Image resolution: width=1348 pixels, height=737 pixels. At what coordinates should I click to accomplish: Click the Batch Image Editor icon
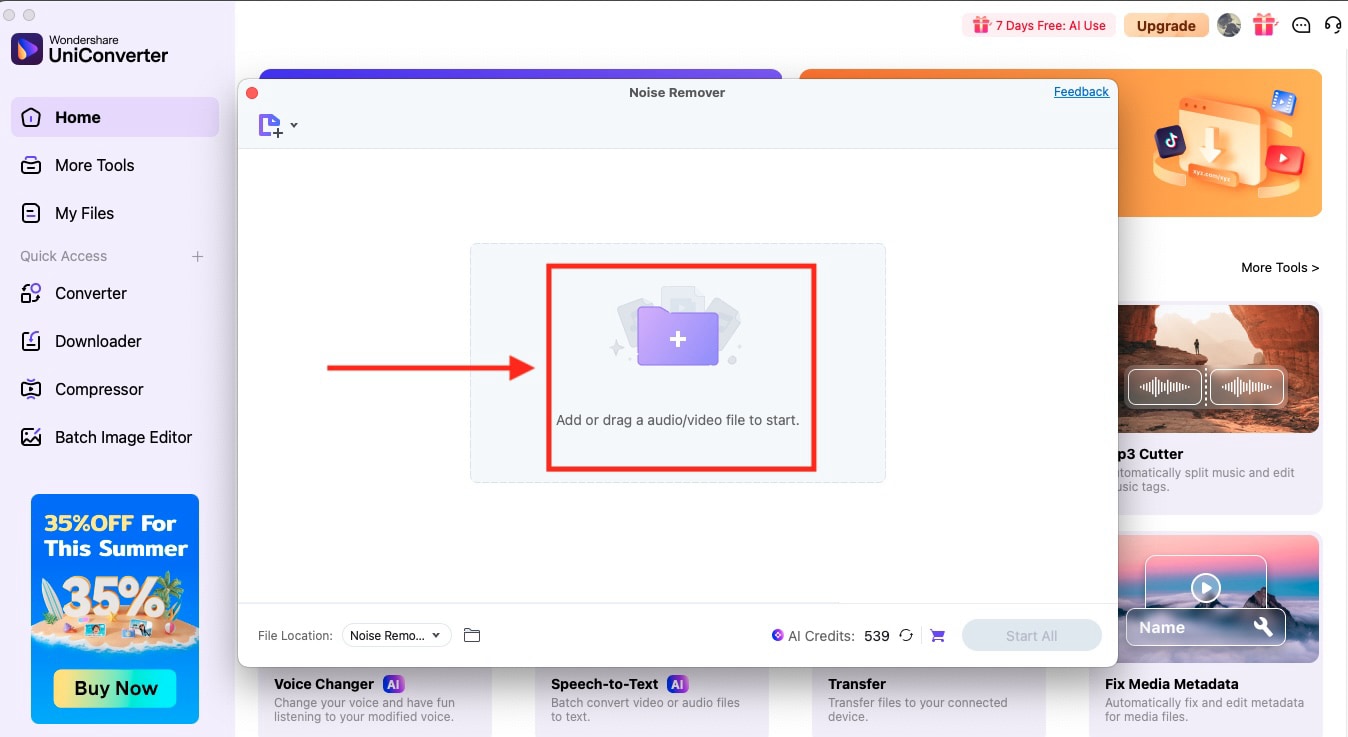(x=31, y=437)
